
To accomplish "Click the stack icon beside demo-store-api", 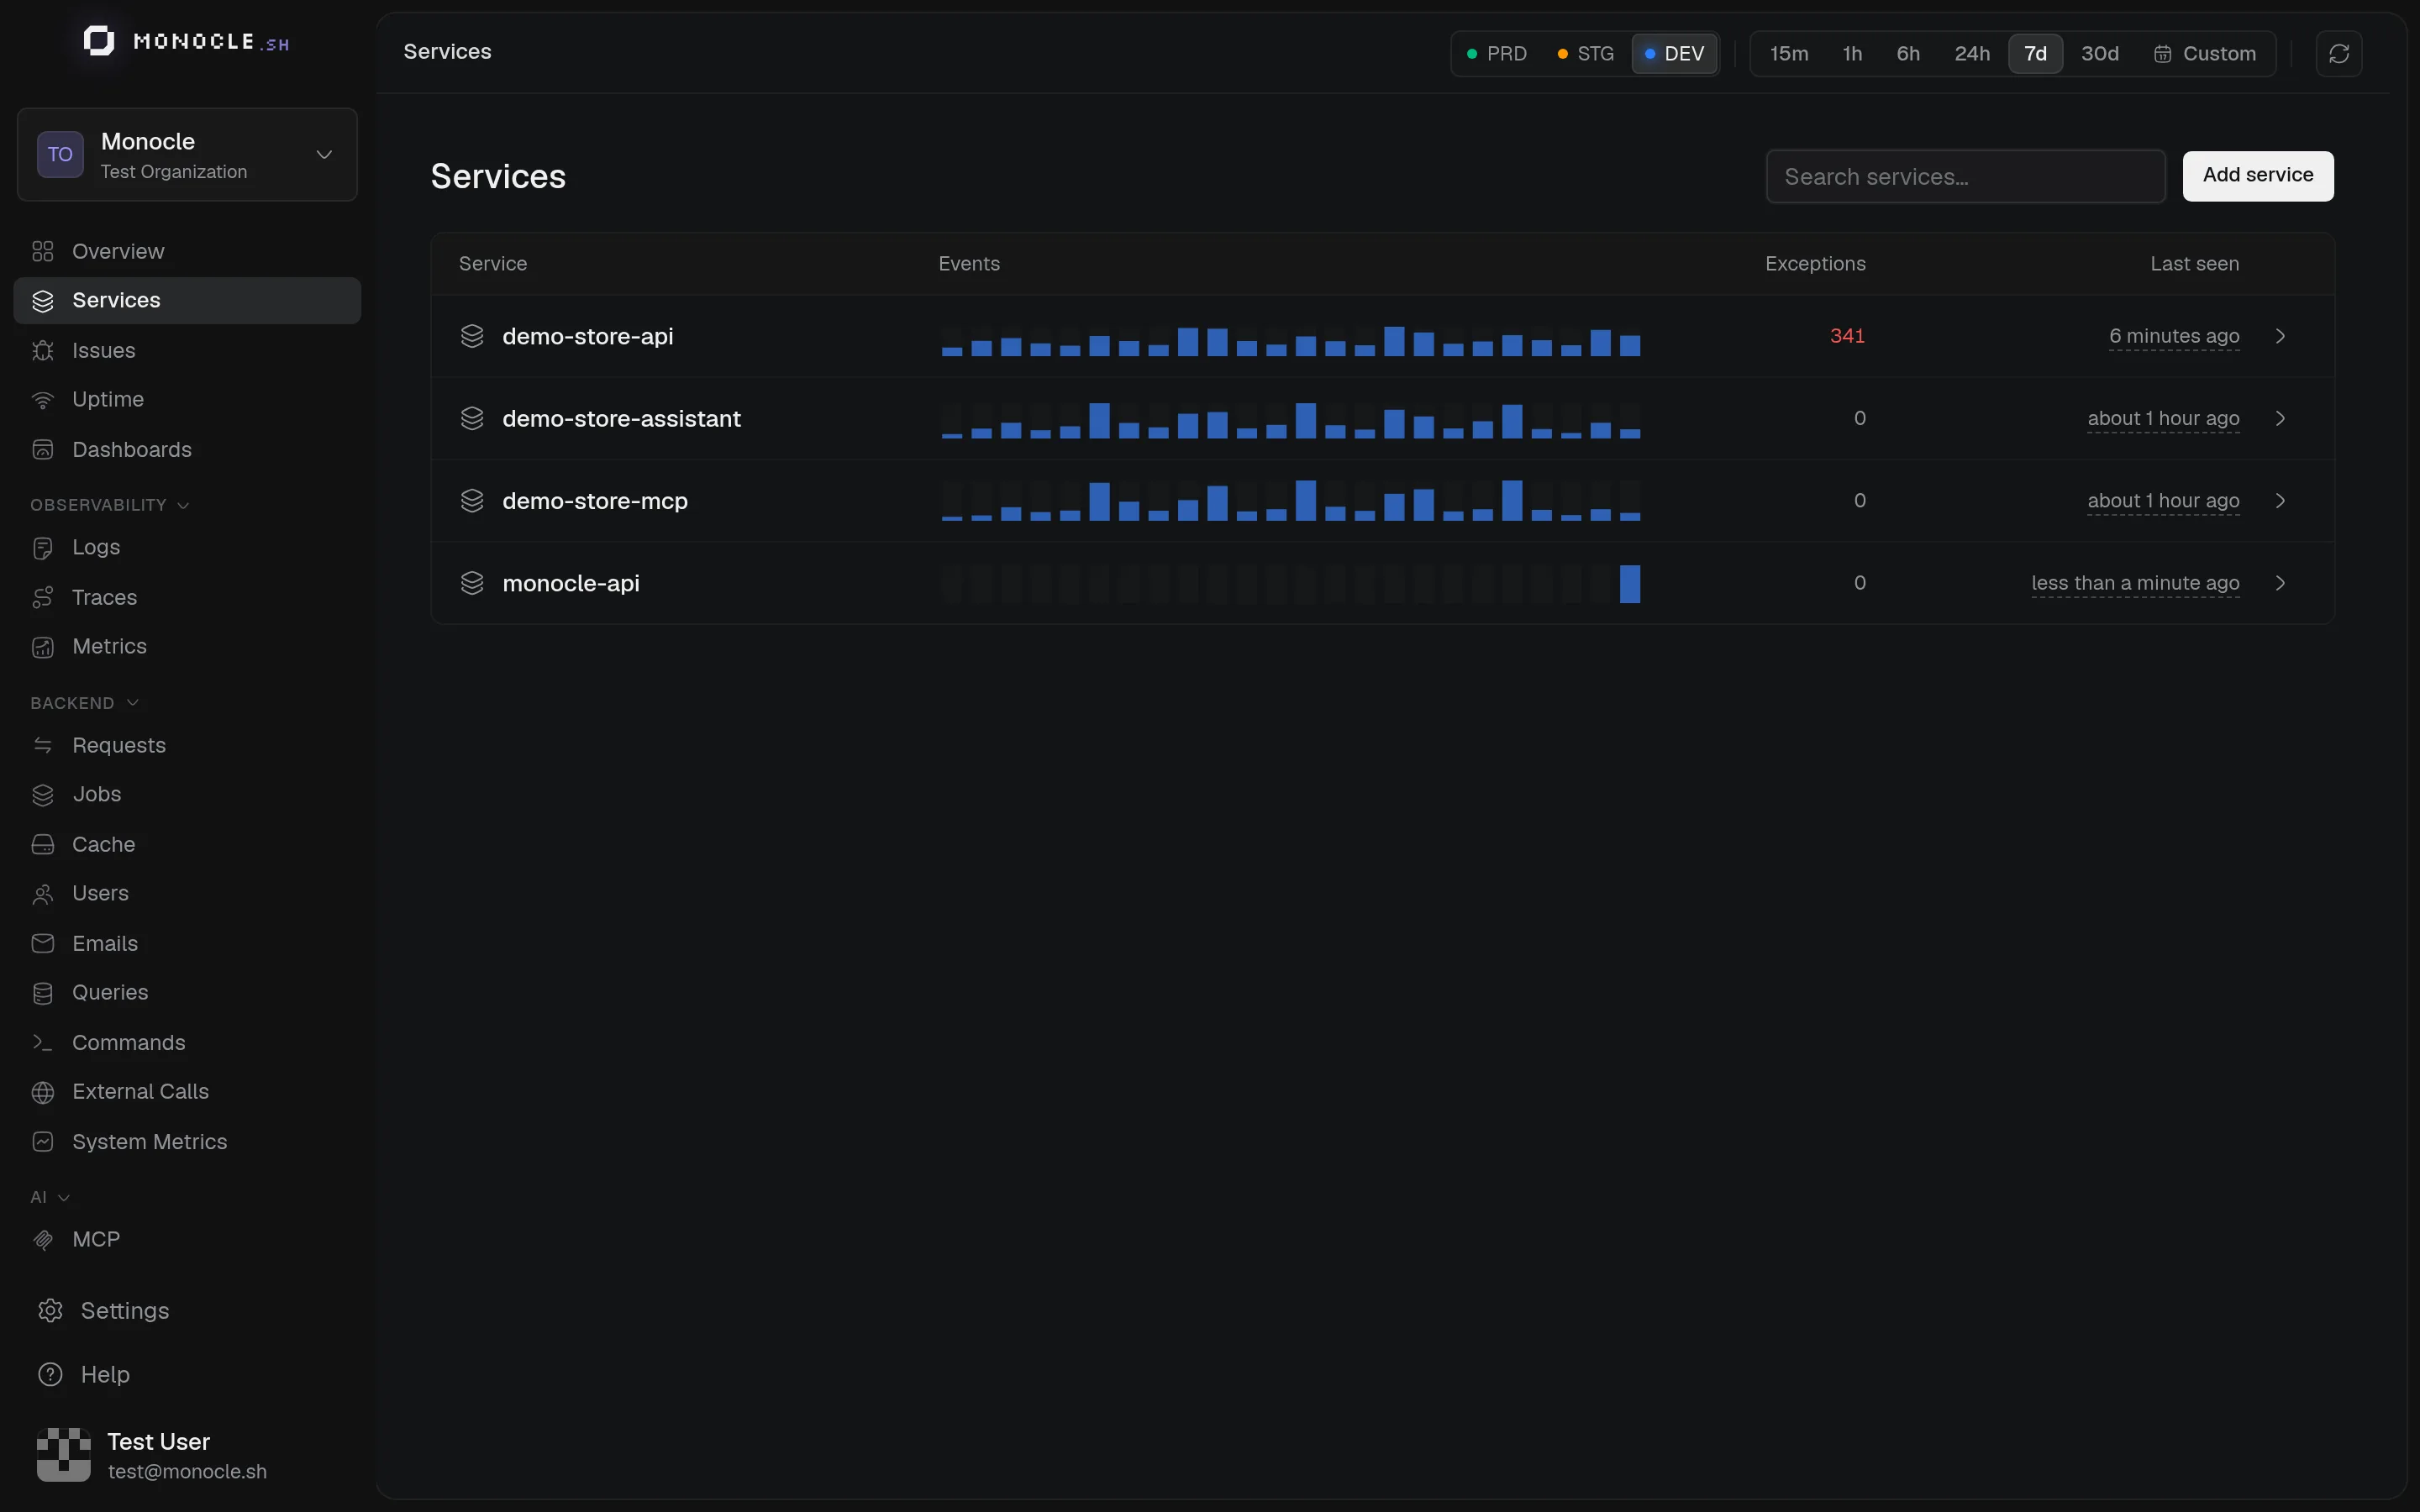I will 472,336.
